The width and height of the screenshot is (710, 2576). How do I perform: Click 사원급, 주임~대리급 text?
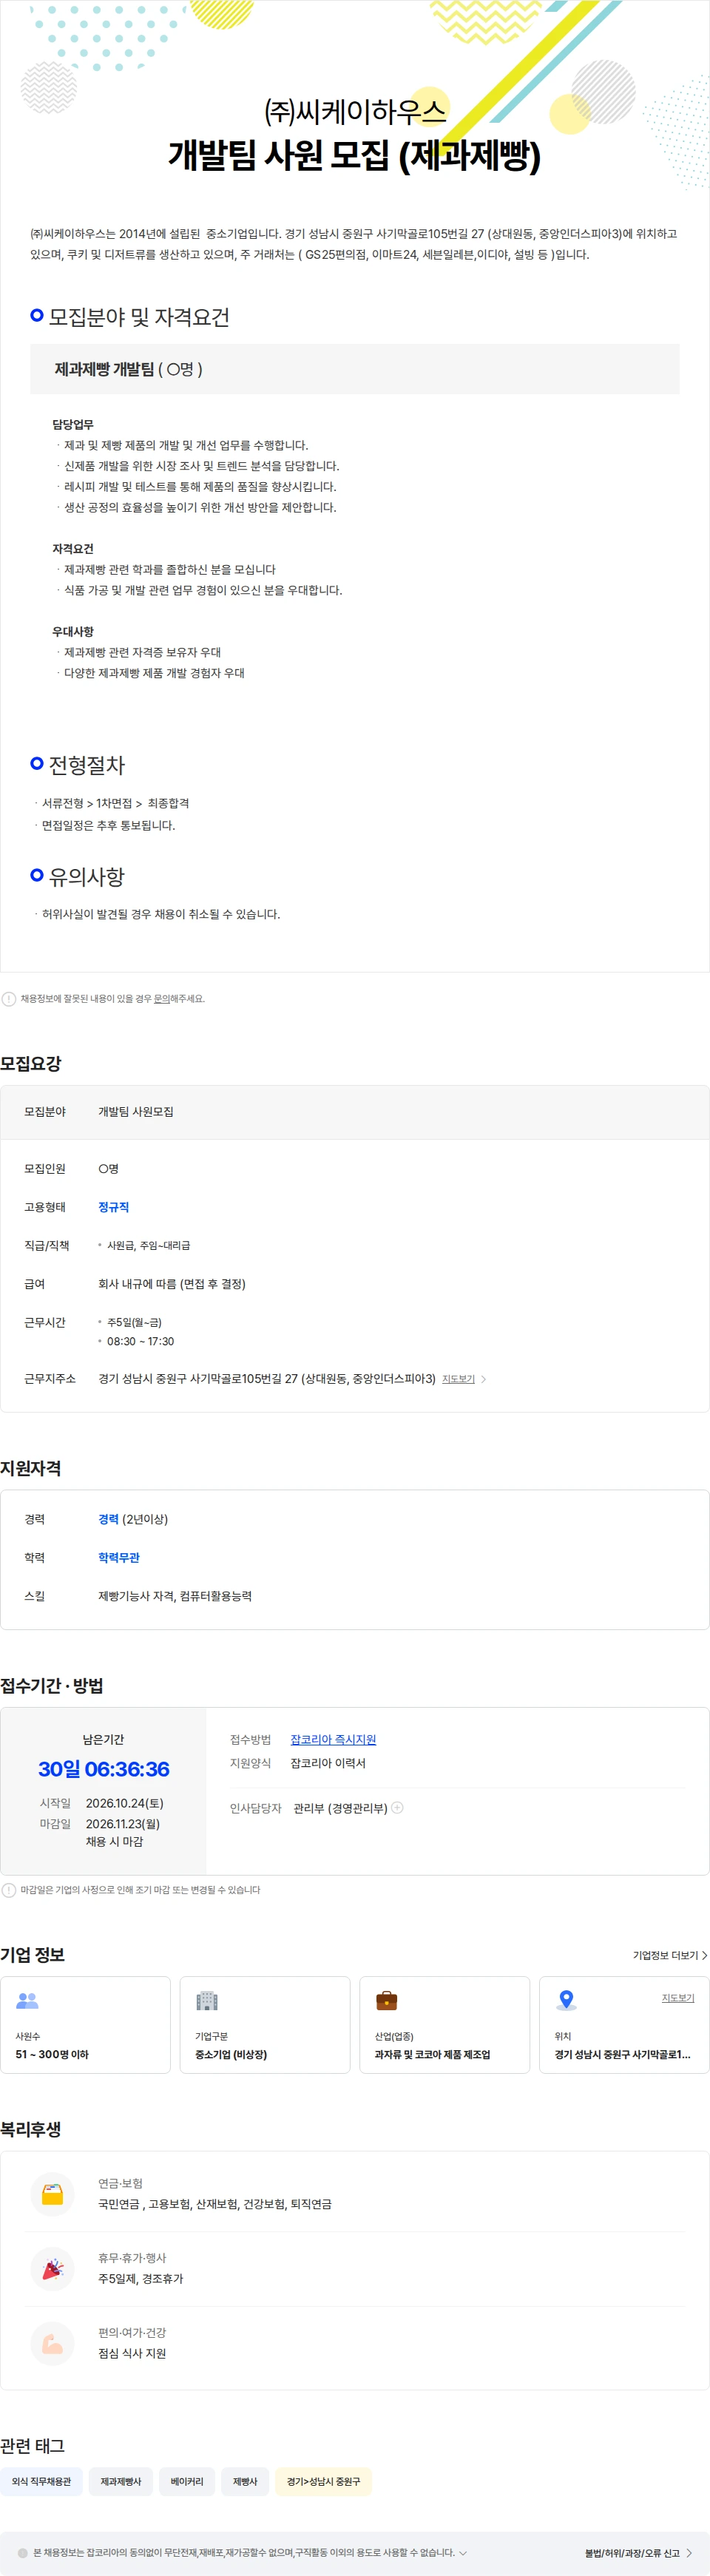tap(148, 1246)
